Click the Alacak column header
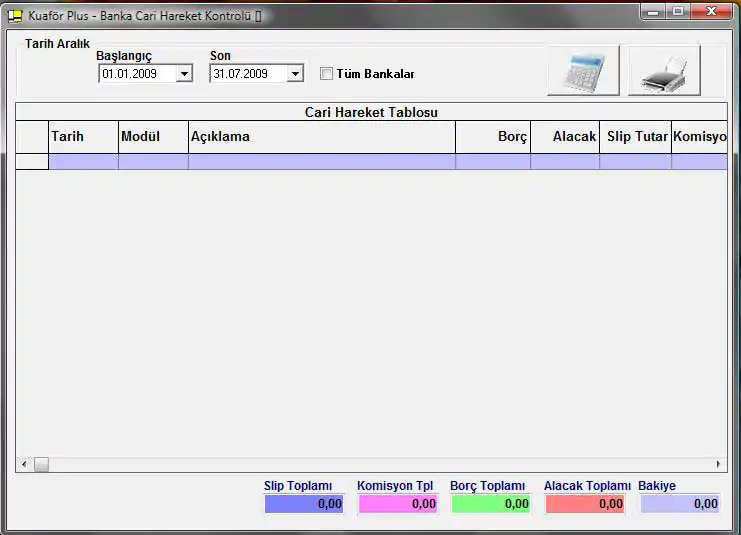This screenshot has height=535, width=741. pos(565,137)
